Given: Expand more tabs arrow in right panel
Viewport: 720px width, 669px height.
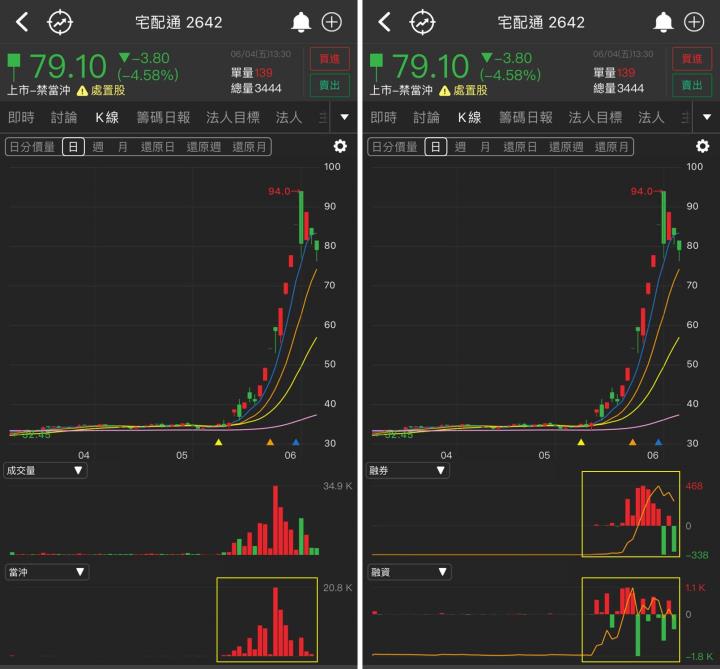Looking at the screenshot, I should click(707, 117).
